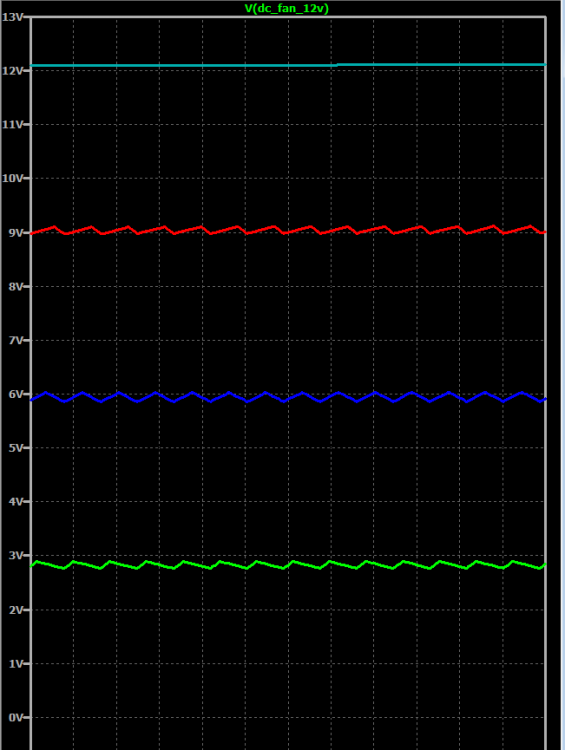Click the 6V axis label
The height and width of the screenshot is (750, 565).
15,394
